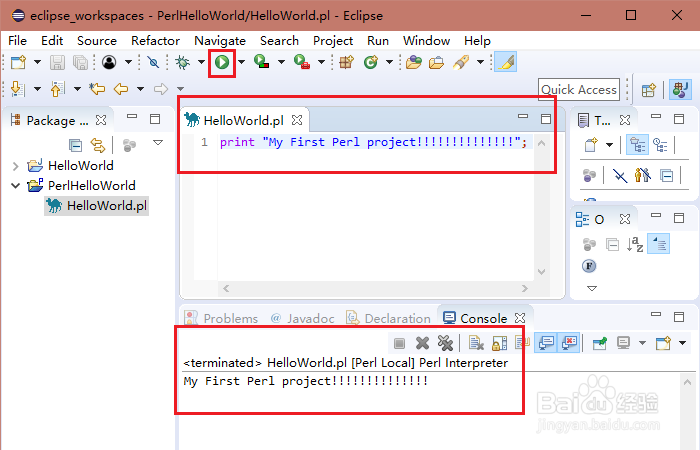Viewport: 700px width, 450px height.
Task: Open New wizard dropdown arrow
Action: coord(38,62)
